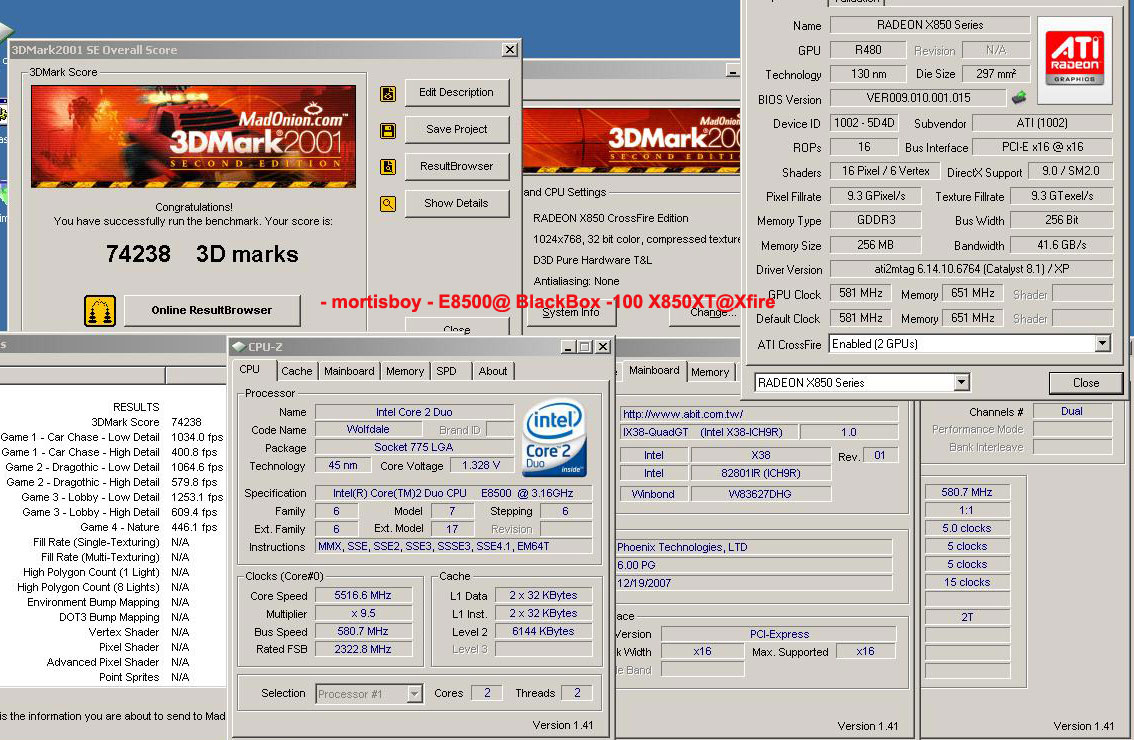1134x740 pixels.
Task: Click the Pixel Fillrate 9.3 GPixel/s field
Action: pos(875,196)
